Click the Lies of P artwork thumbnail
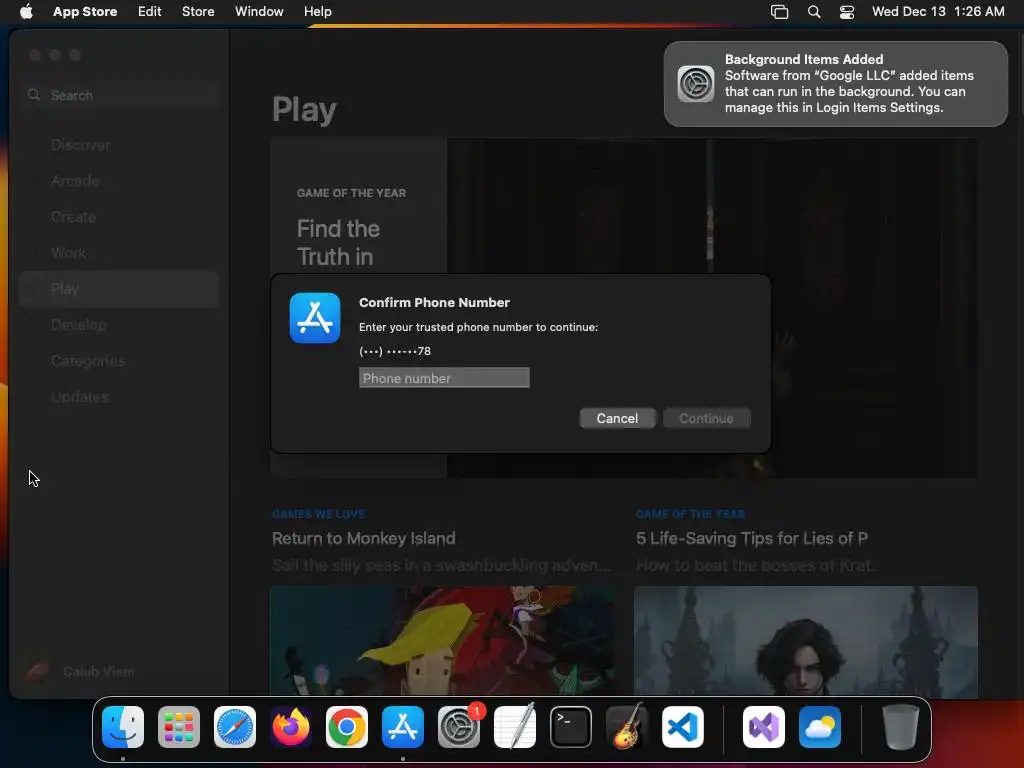This screenshot has height=768, width=1024. pyautogui.click(x=806, y=642)
